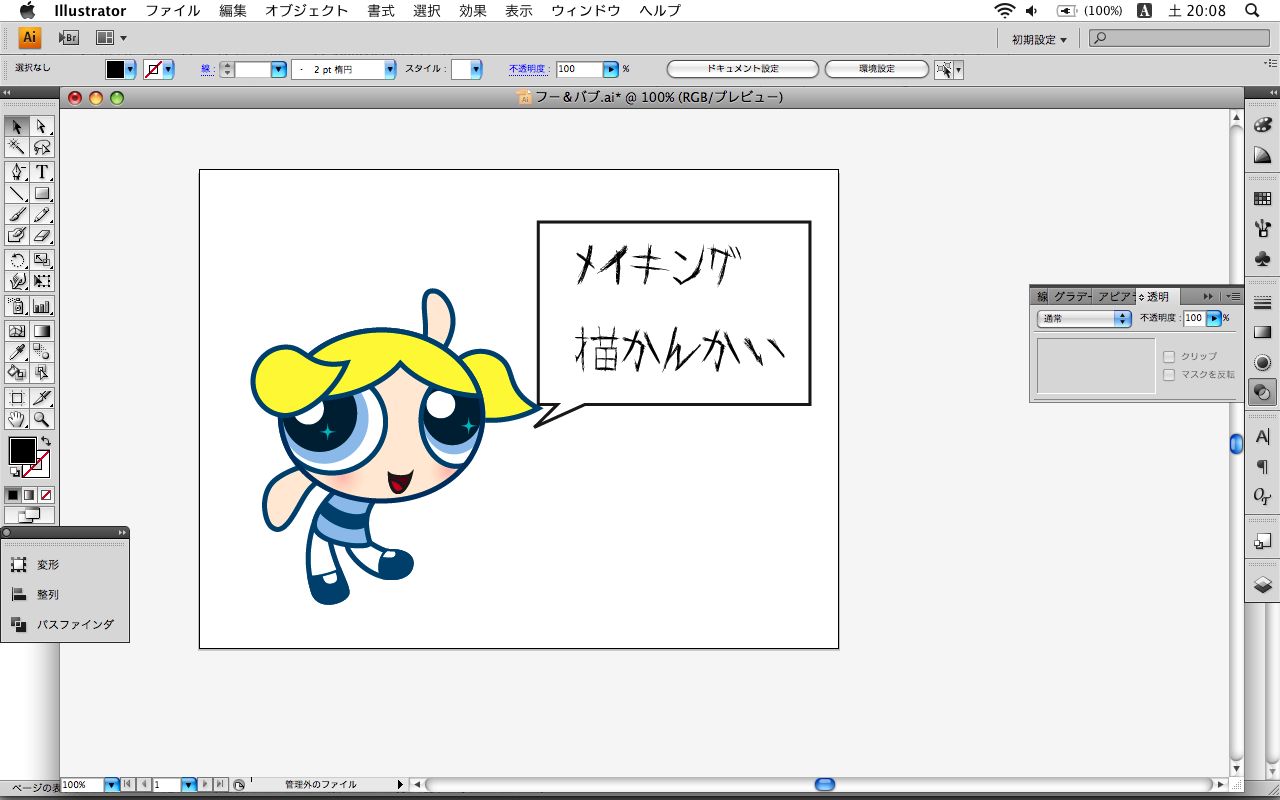Viewport: 1280px width, 800px height.
Task: Open the Layers panel icon in dock
Action: [1262, 585]
